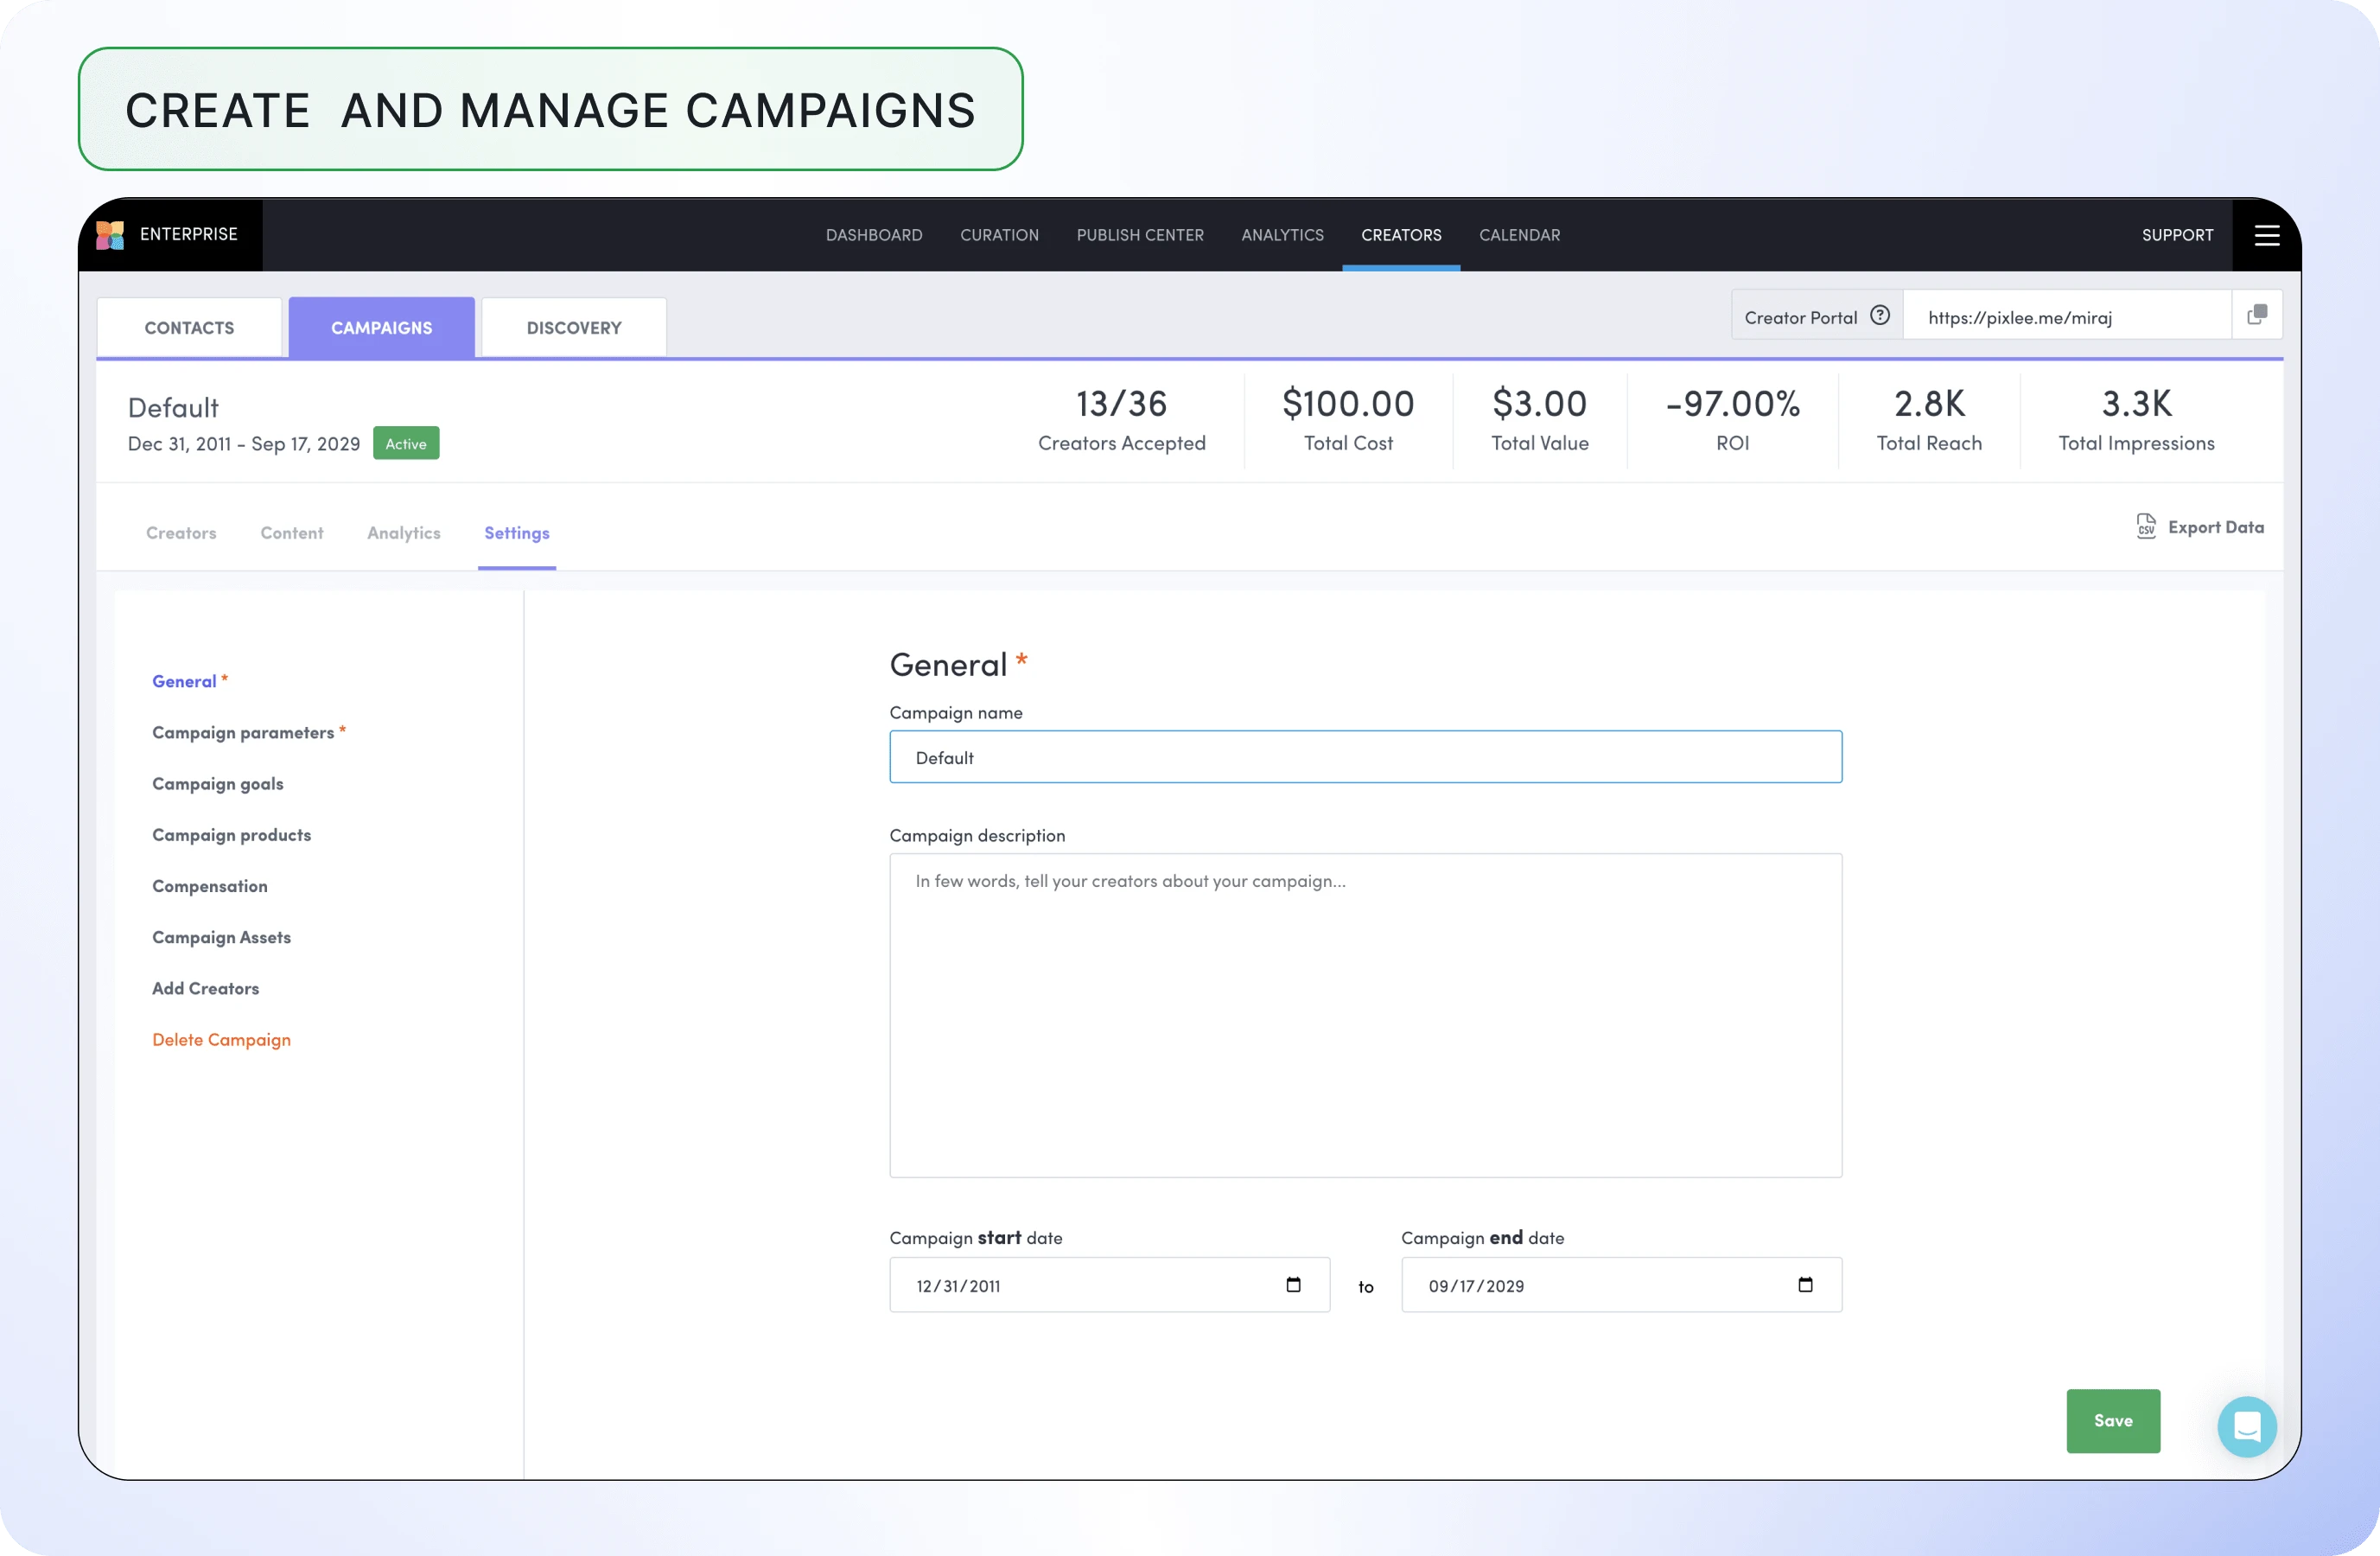Screen dimensions: 2380x1556
Task: Navigate to Publish Center
Action: tap(1137, 234)
